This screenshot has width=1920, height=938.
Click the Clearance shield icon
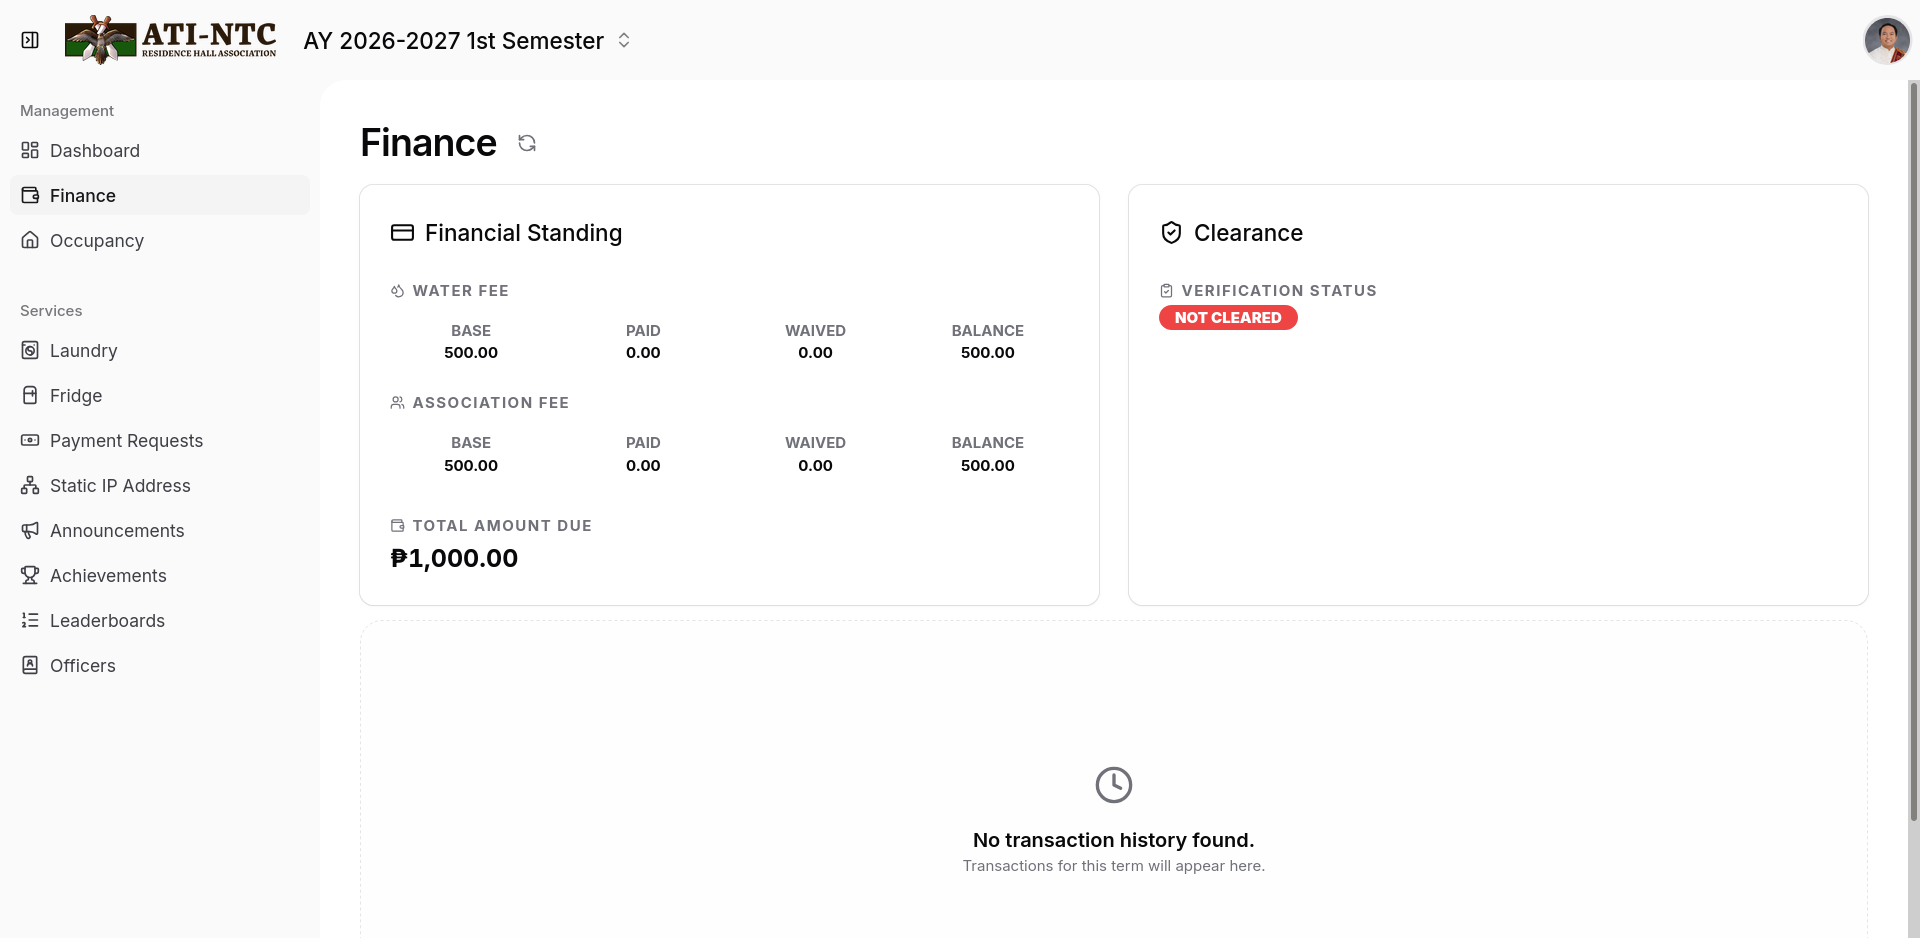pos(1171,233)
